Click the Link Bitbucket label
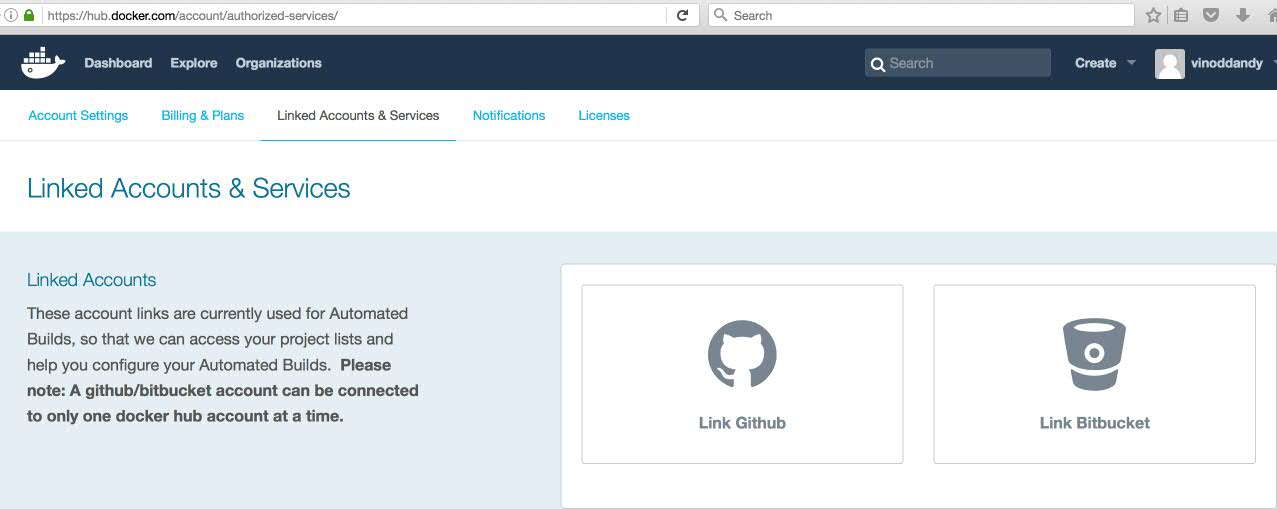 (1095, 423)
